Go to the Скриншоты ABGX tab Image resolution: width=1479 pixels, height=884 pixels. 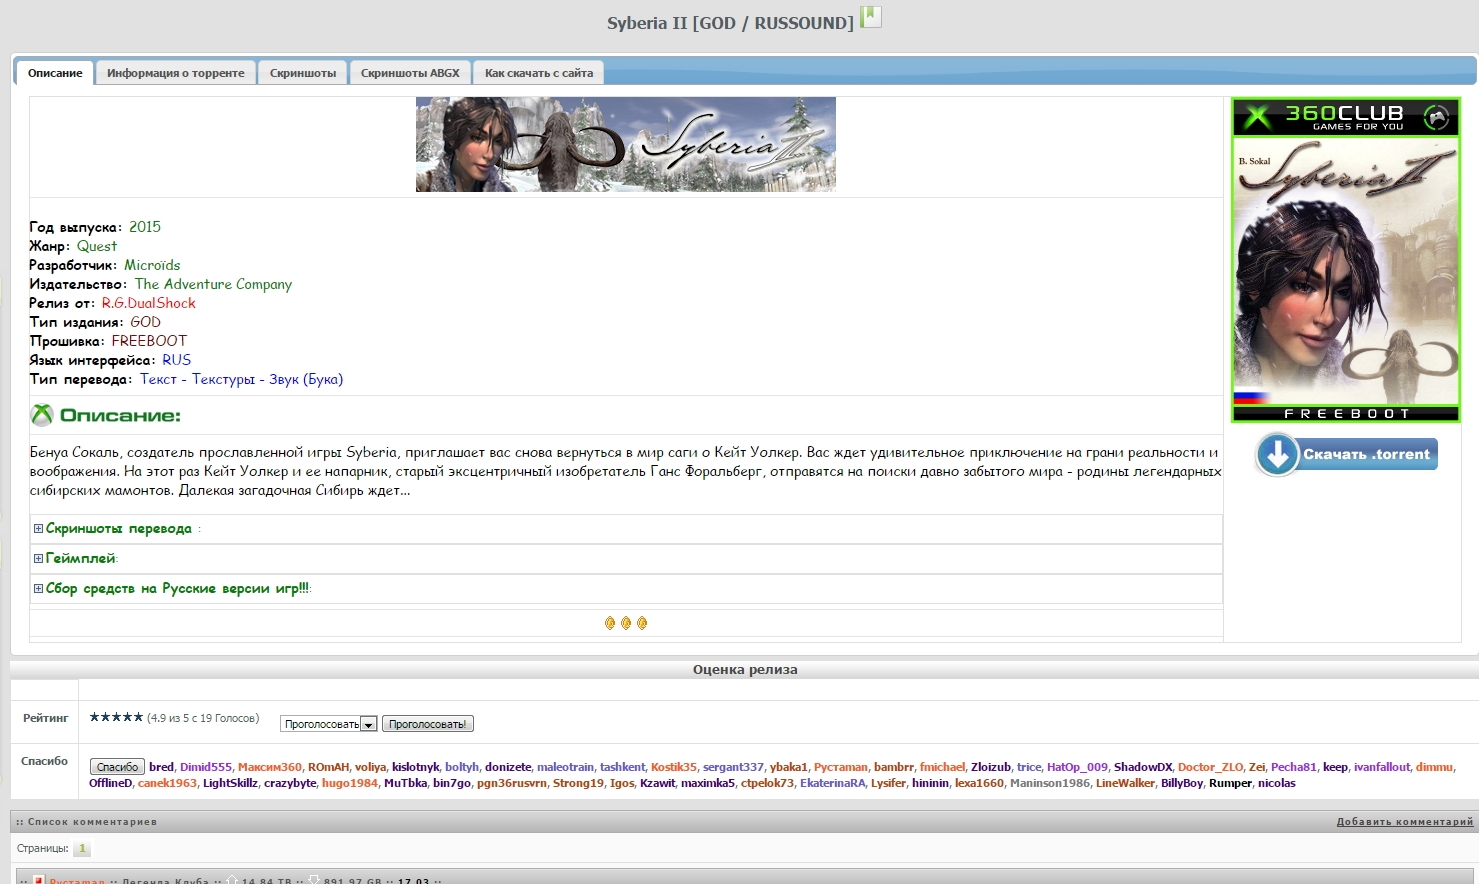point(410,73)
